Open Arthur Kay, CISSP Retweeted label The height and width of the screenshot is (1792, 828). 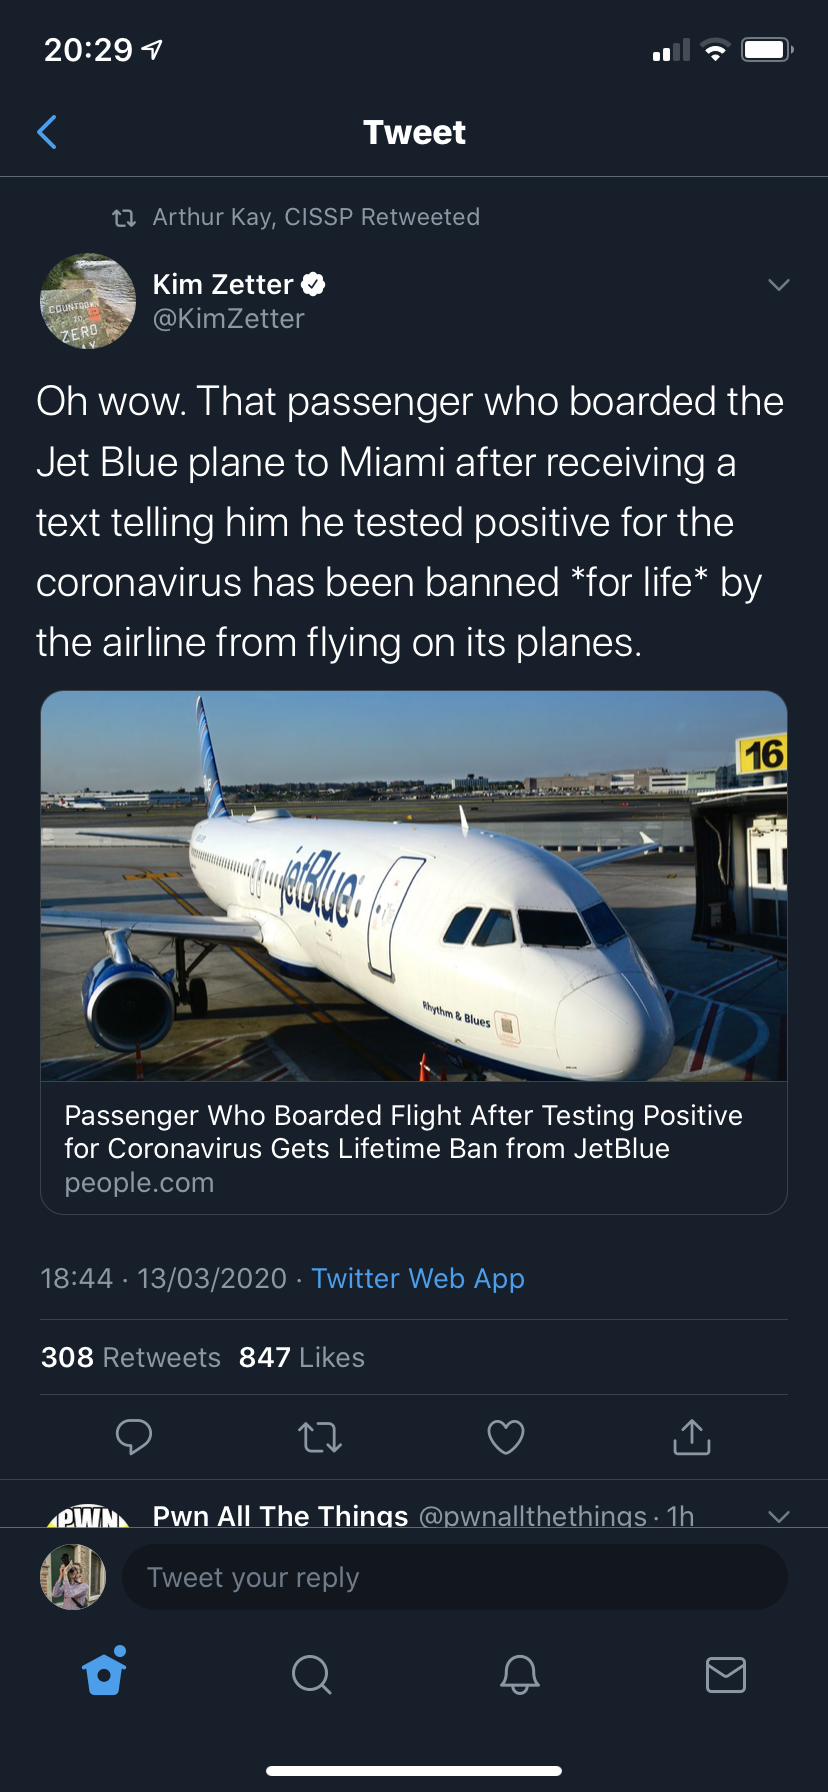[x=315, y=217]
